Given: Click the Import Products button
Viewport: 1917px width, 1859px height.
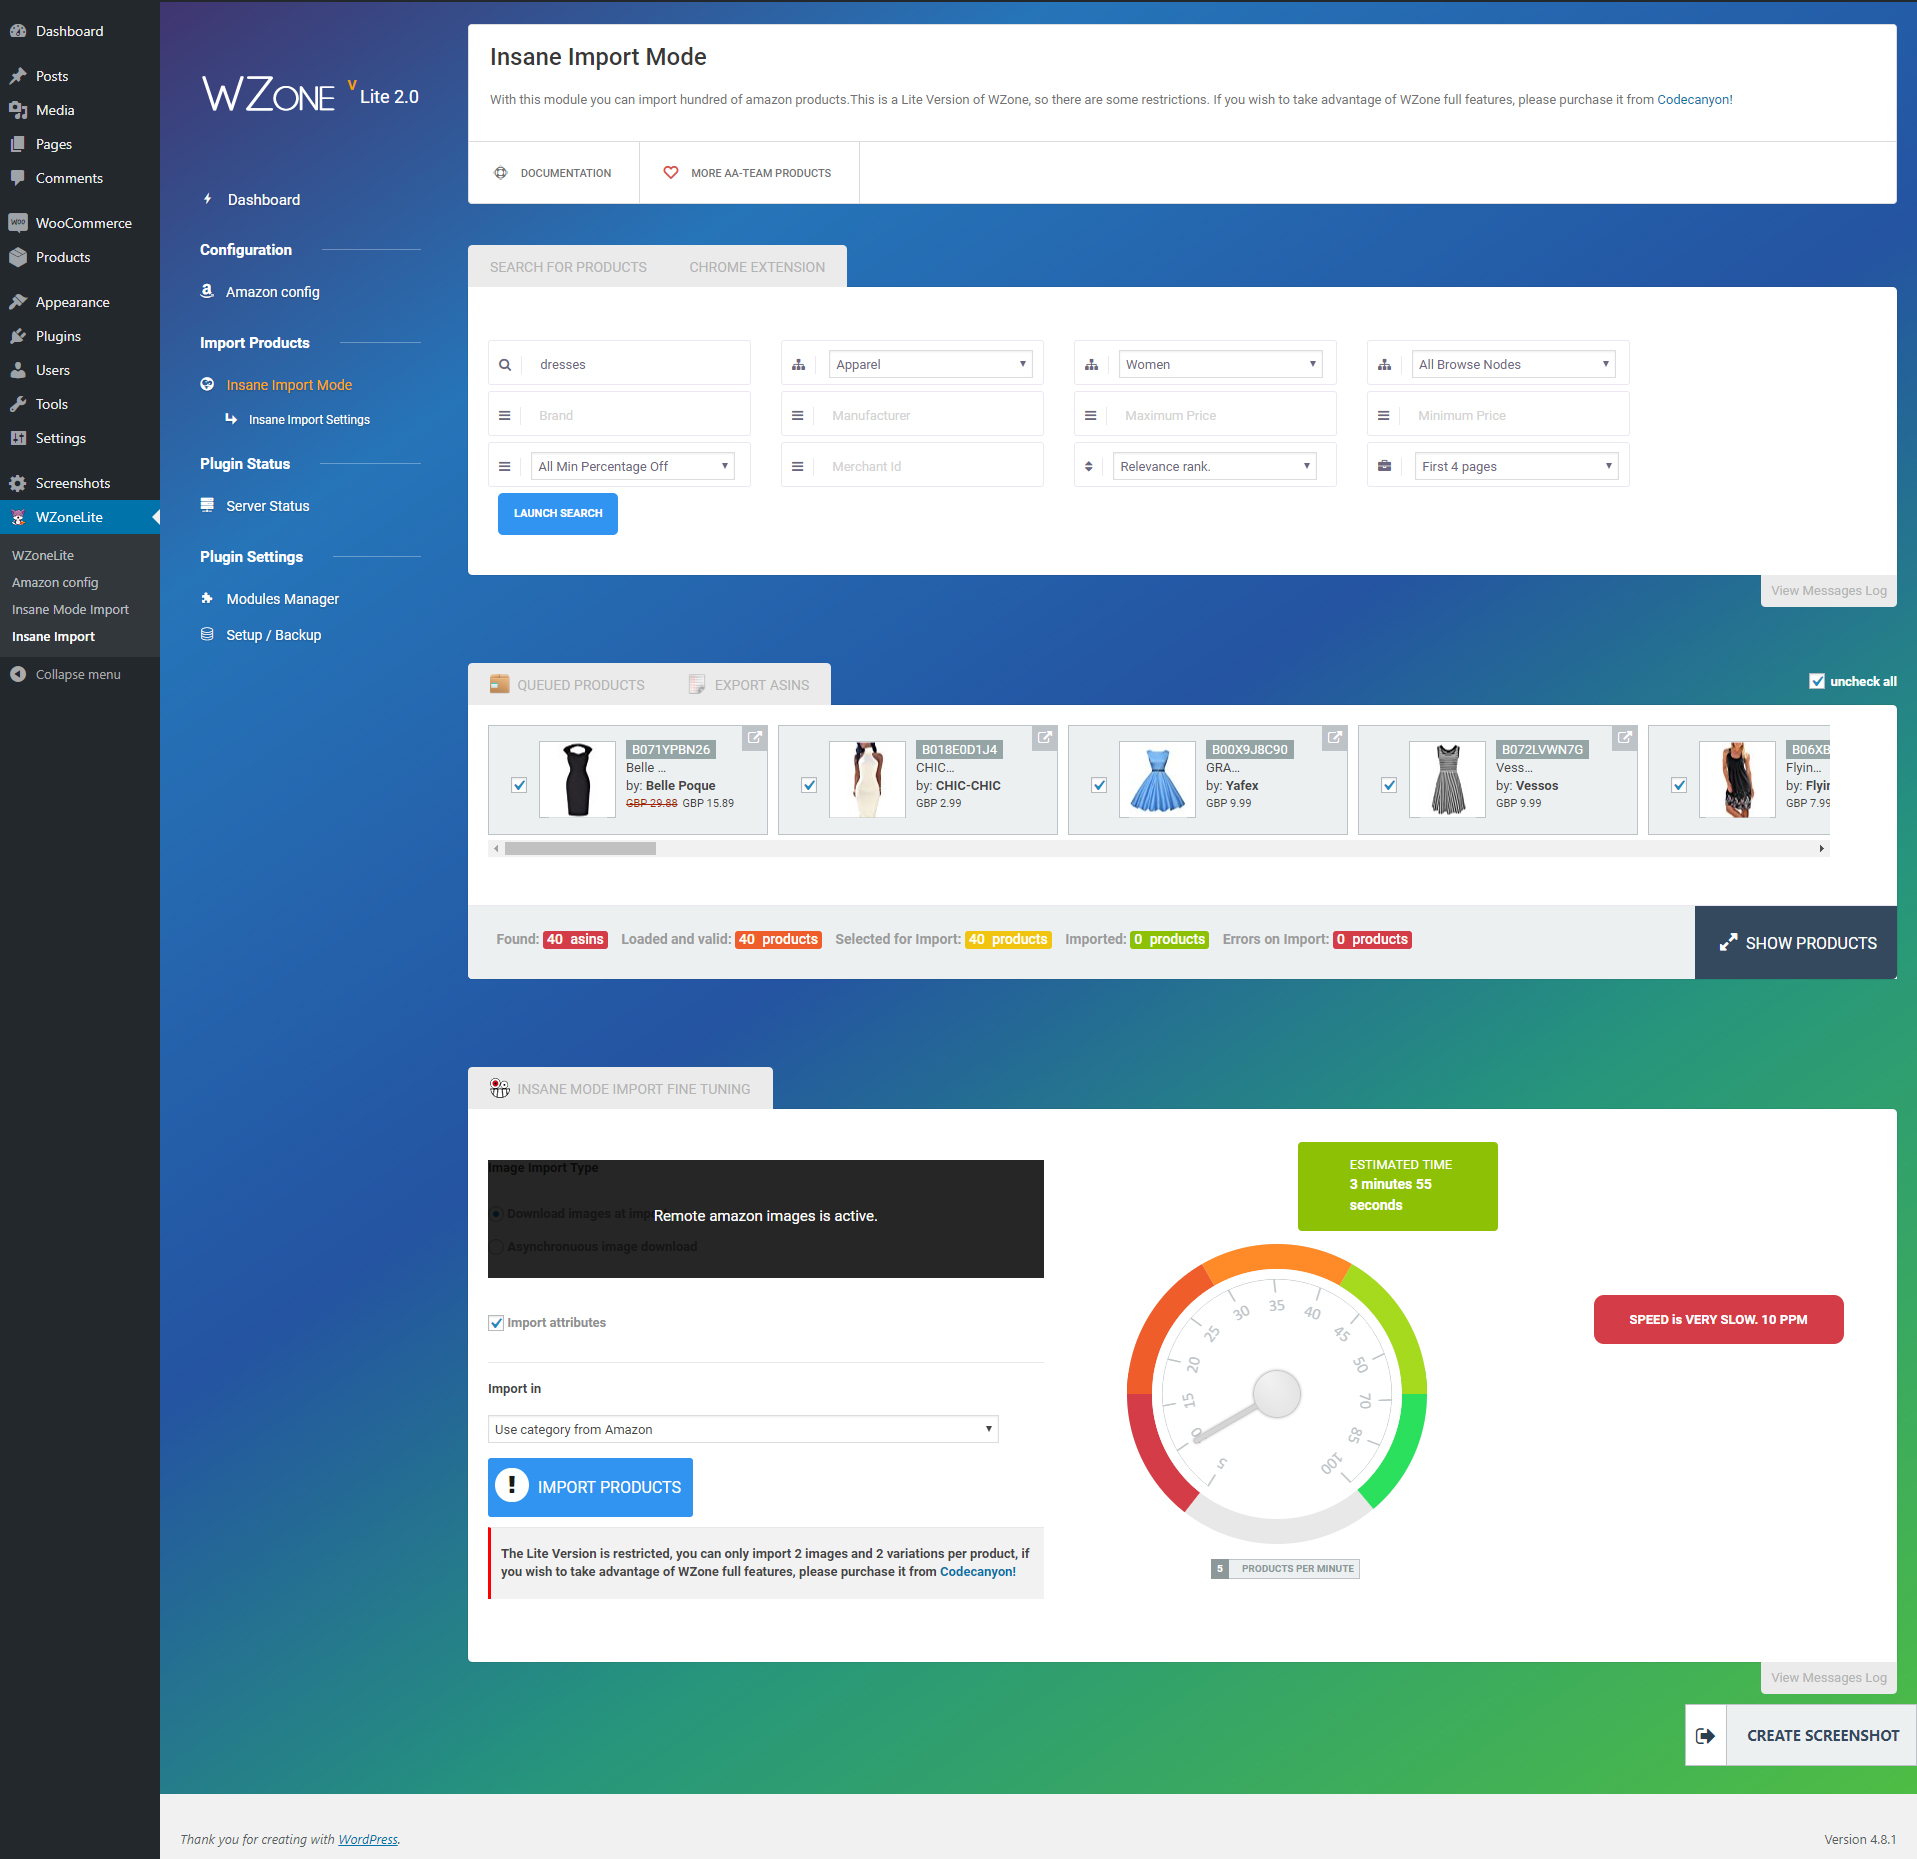Looking at the screenshot, I should [590, 1487].
